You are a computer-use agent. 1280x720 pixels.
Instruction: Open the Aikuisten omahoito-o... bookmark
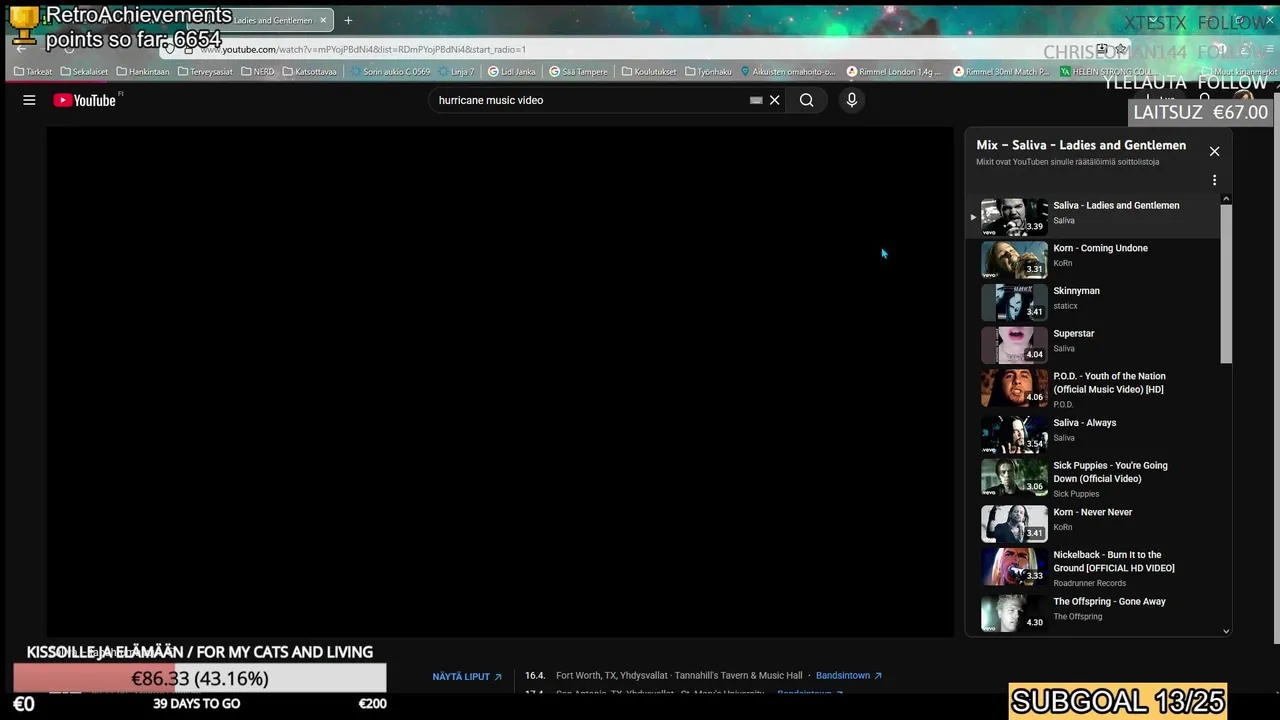[788, 72]
